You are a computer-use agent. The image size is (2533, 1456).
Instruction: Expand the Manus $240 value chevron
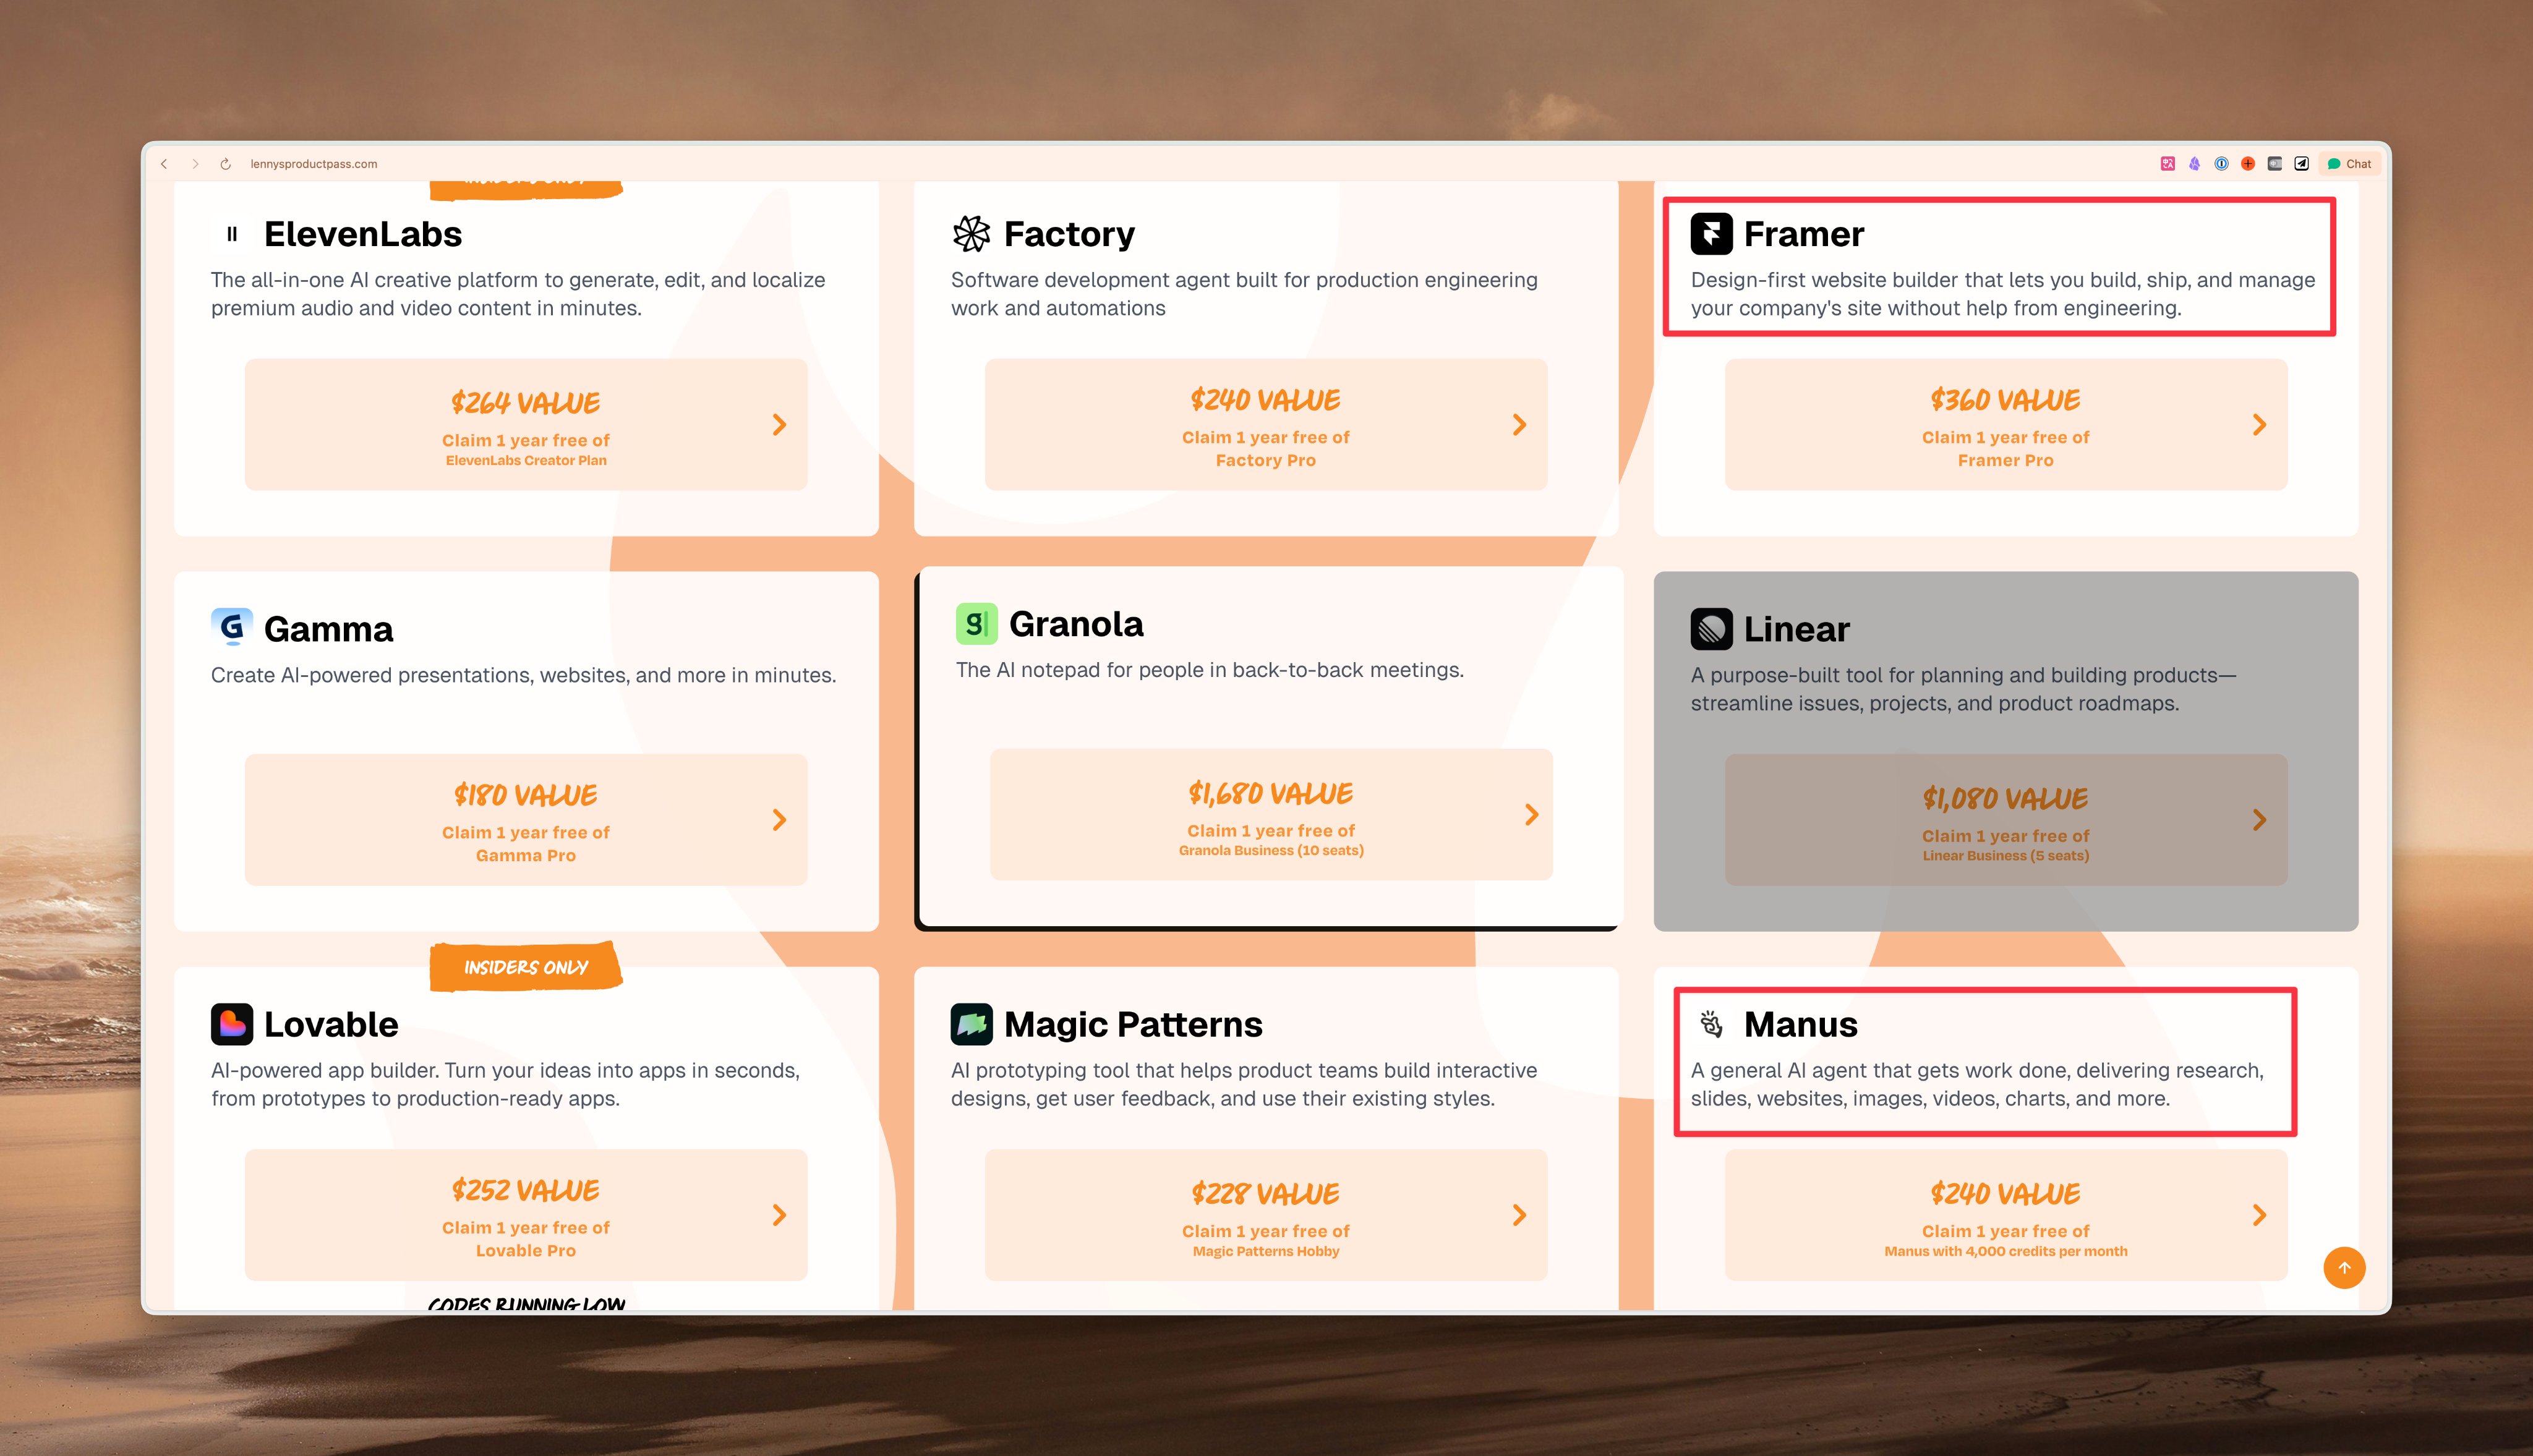pyautogui.click(x=2259, y=1215)
